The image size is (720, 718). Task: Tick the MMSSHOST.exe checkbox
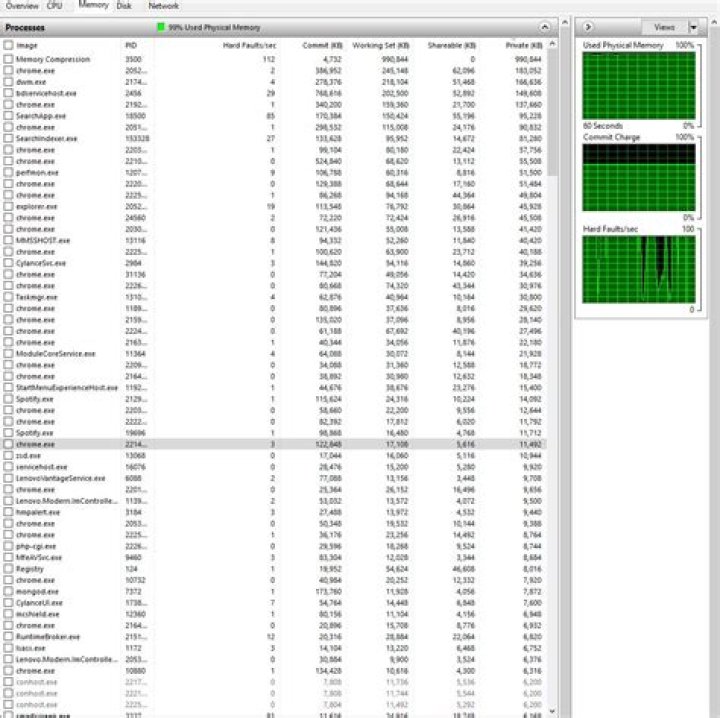pos(8,240)
